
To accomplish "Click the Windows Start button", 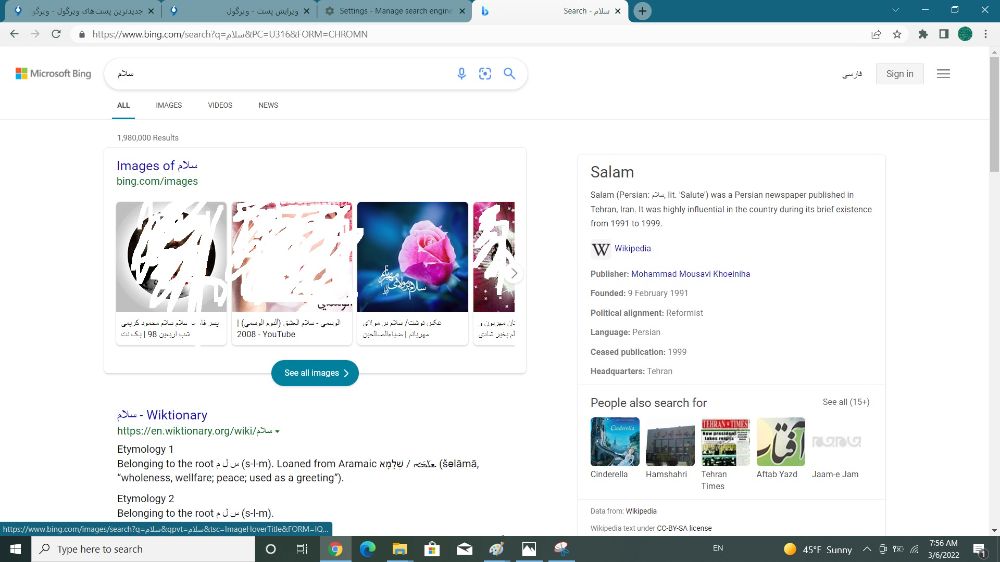I will click(x=15, y=549).
